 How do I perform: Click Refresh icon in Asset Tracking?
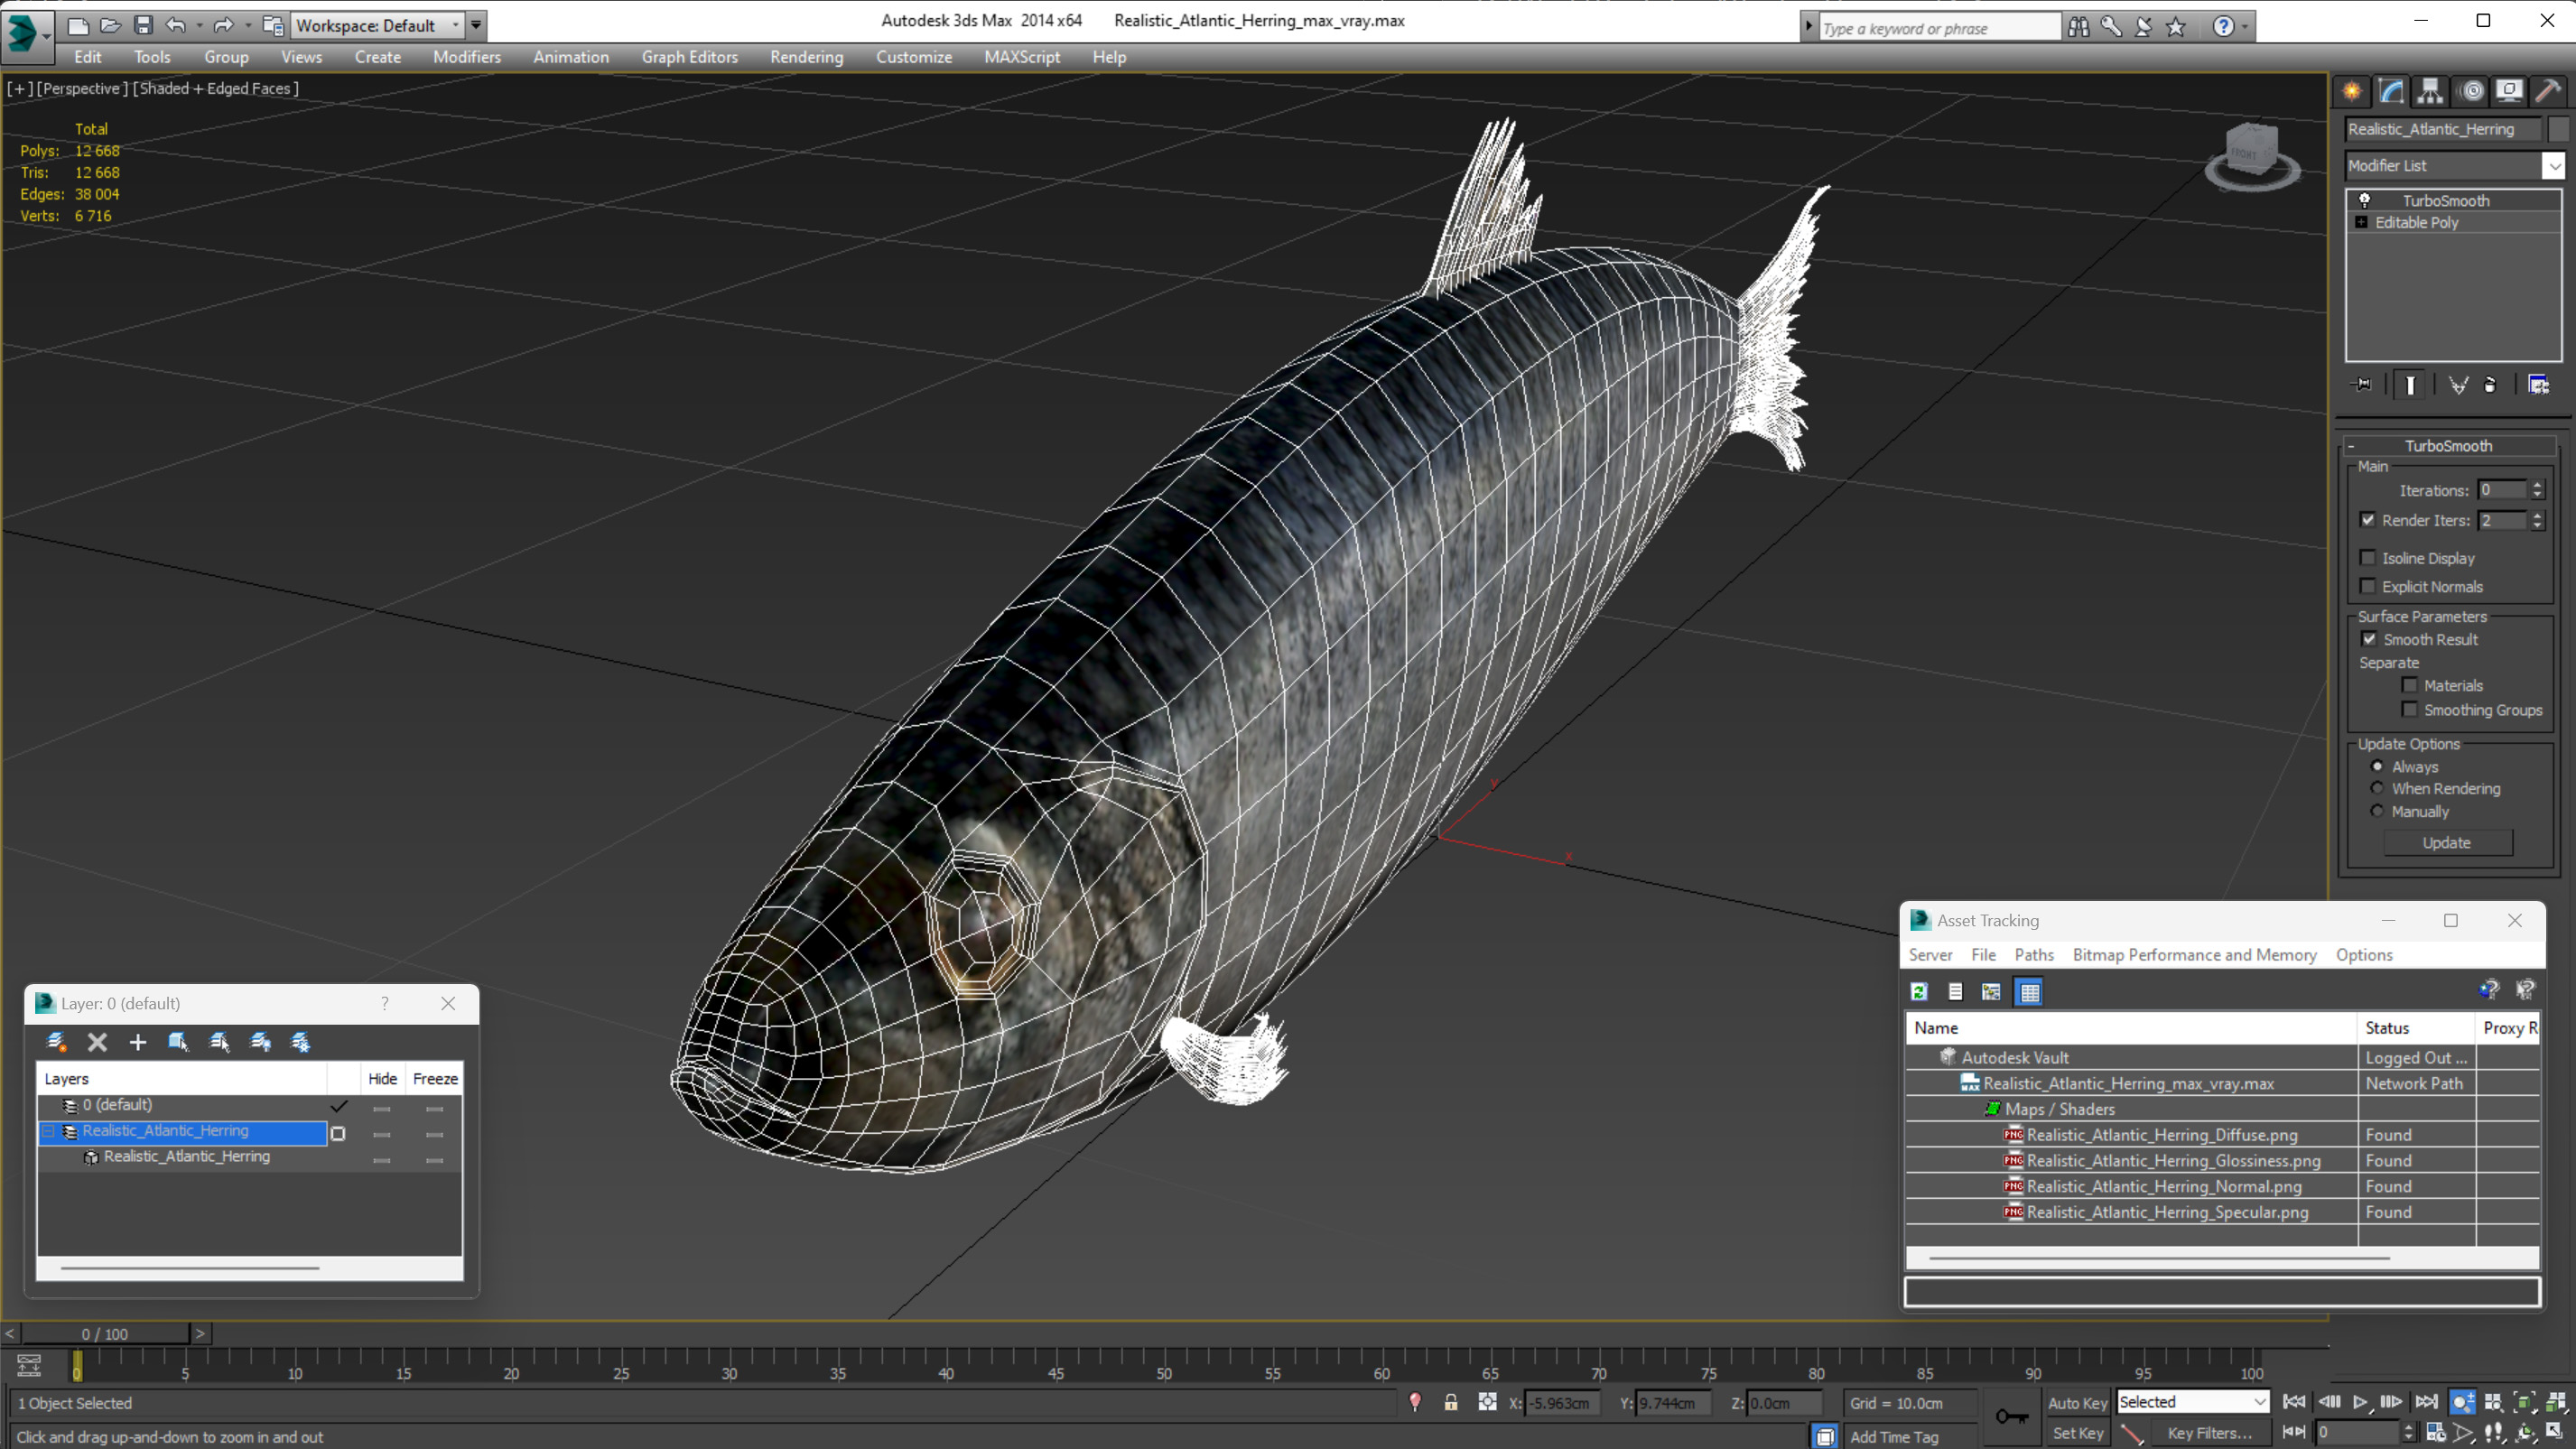click(1919, 992)
